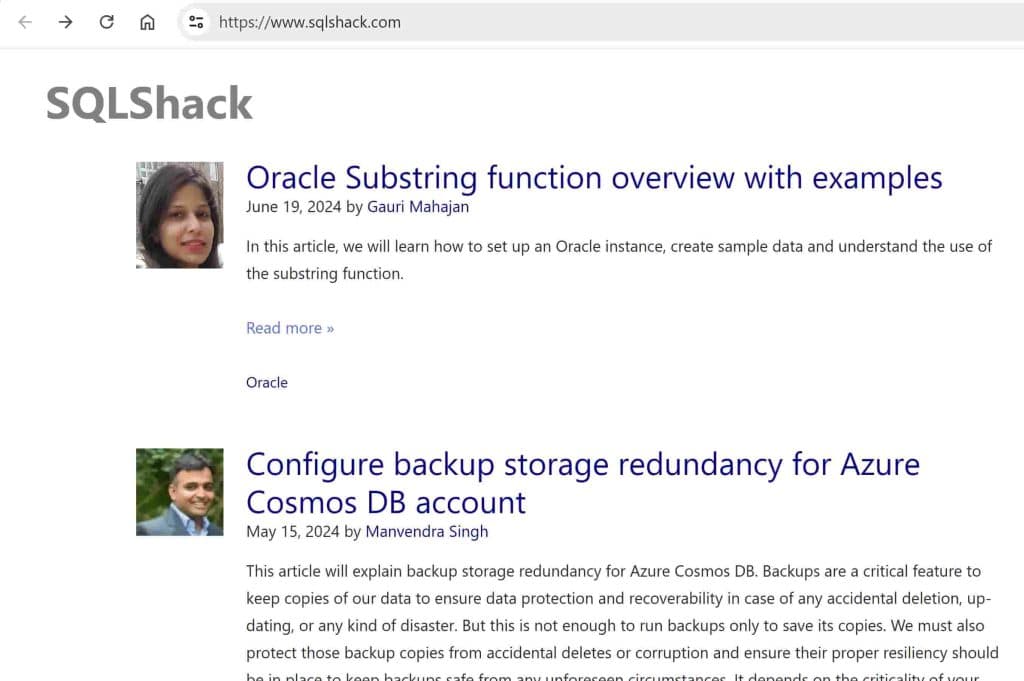The width and height of the screenshot is (1024, 681).
Task: Reload the current page
Action: pyautogui.click(x=107, y=22)
